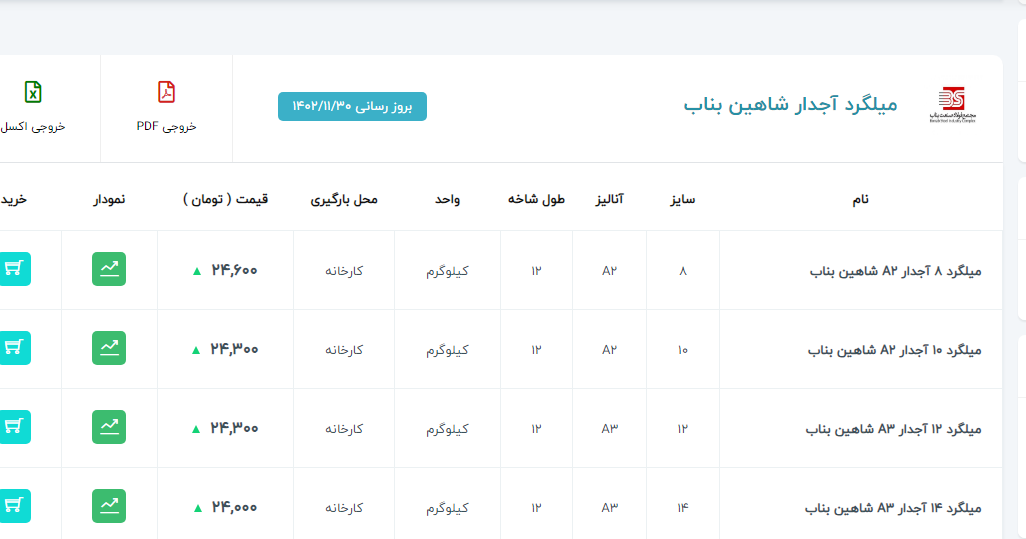The image size is (1026, 539).
Task: Click the سایز column header
Action: (683, 199)
